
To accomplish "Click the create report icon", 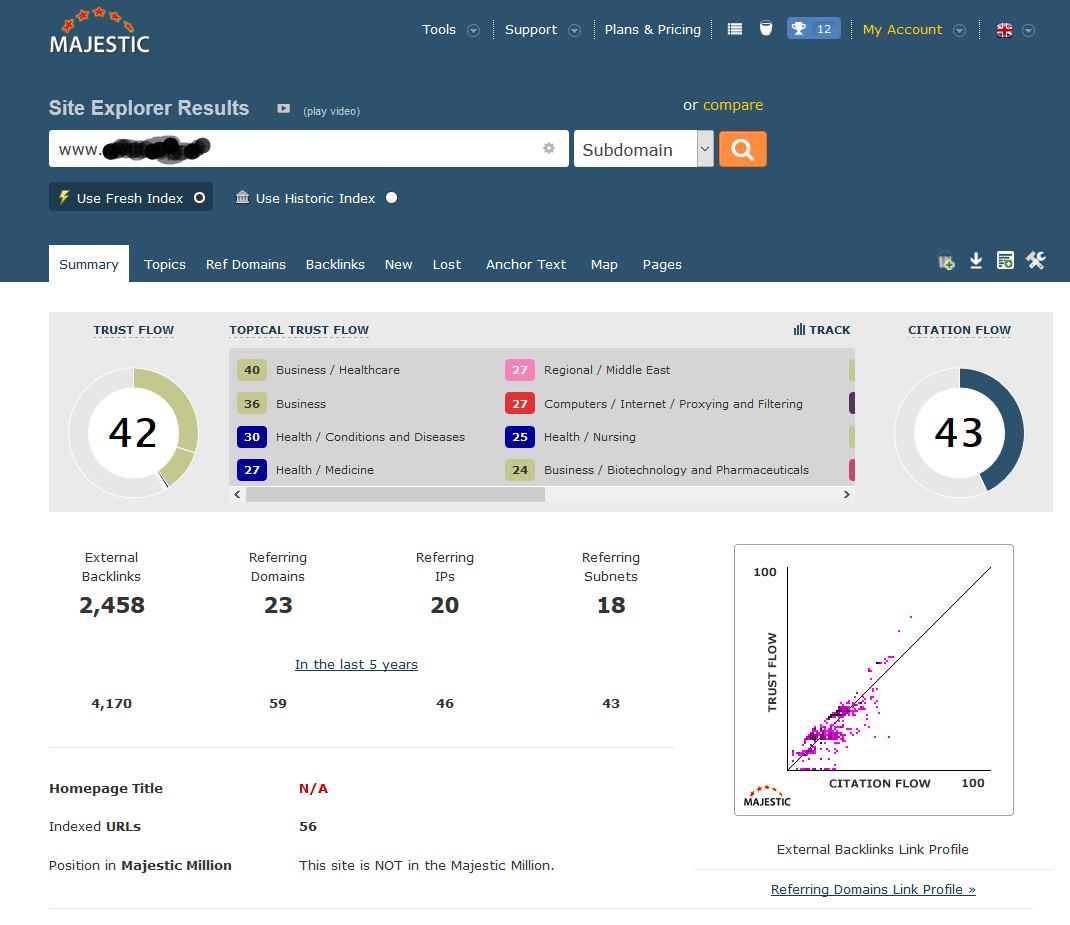I will point(1004,261).
